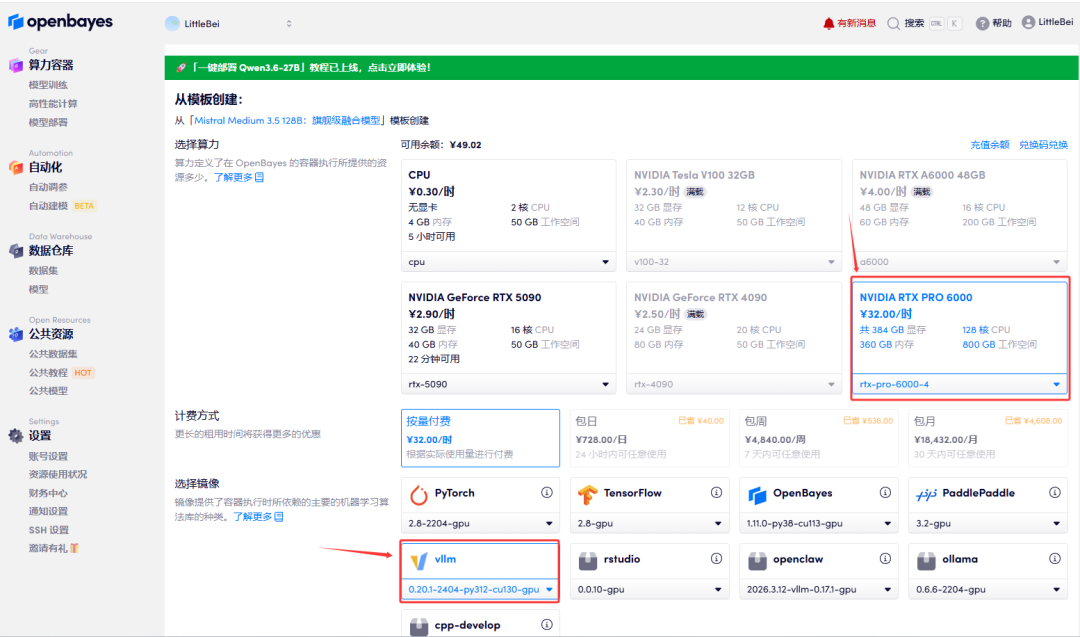Open 高性能计算 in sidebar
1080x637 pixels.
[x=53, y=104]
